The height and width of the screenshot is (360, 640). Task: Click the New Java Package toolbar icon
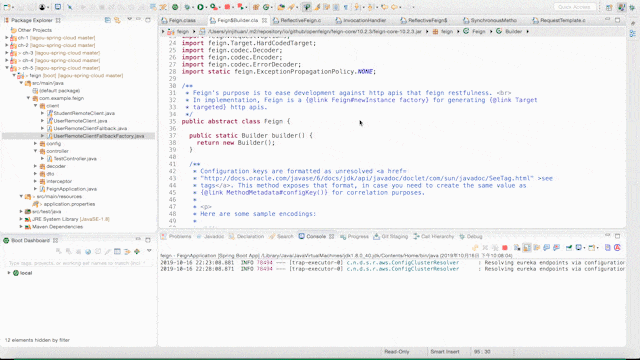(256, 7)
